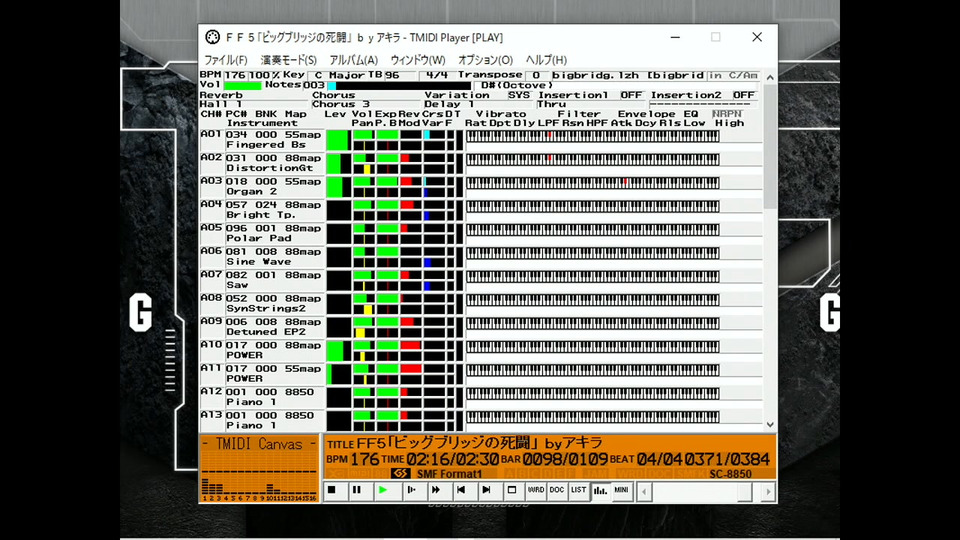Open the LIST playlist window
This screenshot has width=960, height=540.
tap(579, 490)
